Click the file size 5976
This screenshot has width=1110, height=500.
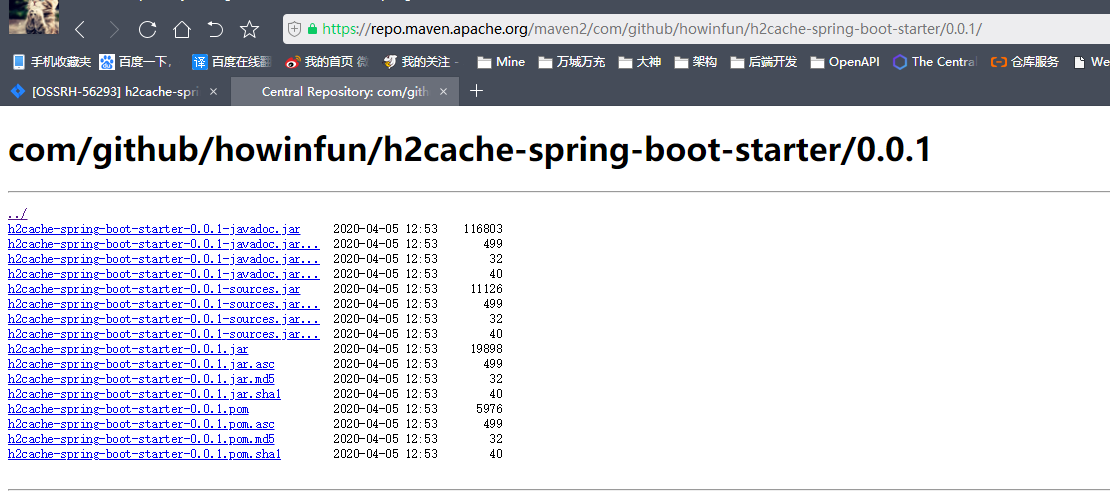tap(490, 409)
